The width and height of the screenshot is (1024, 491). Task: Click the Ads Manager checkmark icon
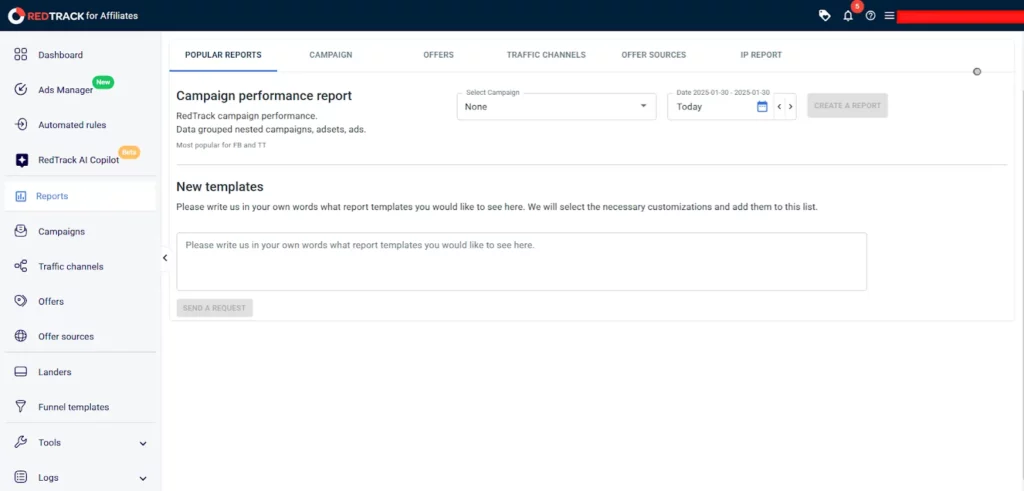point(21,89)
